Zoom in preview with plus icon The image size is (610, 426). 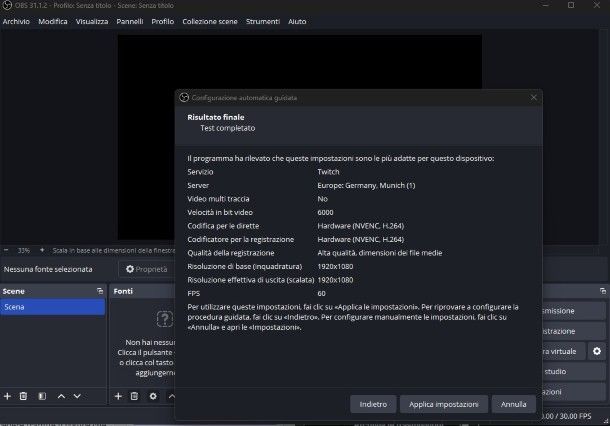[42, 250]
